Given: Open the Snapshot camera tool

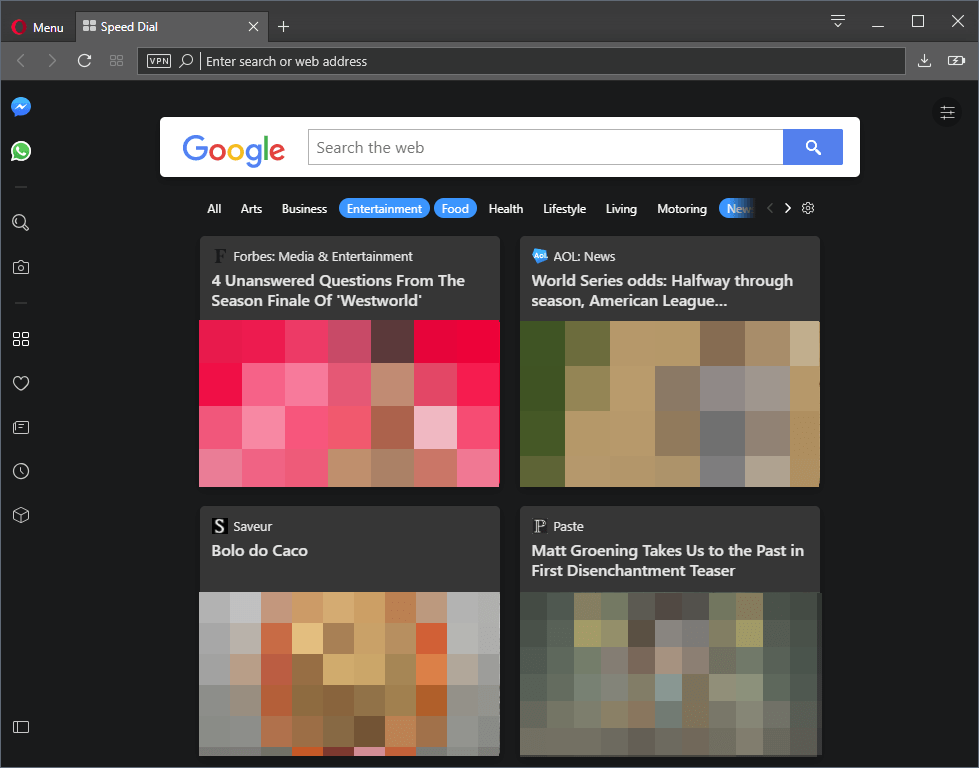Looking at the screenshot, I should pyautogui.click(x=21, y=267).
